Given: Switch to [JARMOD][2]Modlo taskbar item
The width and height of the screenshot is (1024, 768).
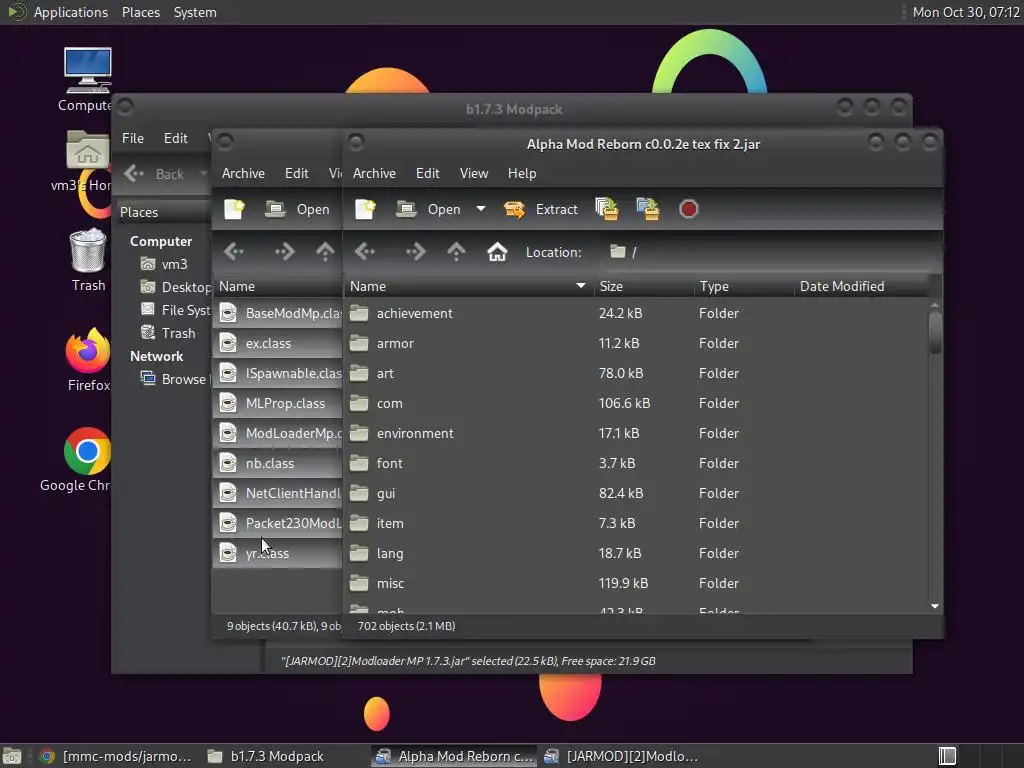Looking at the screenshot, I should pyautogui.click(x=621, y=756).
